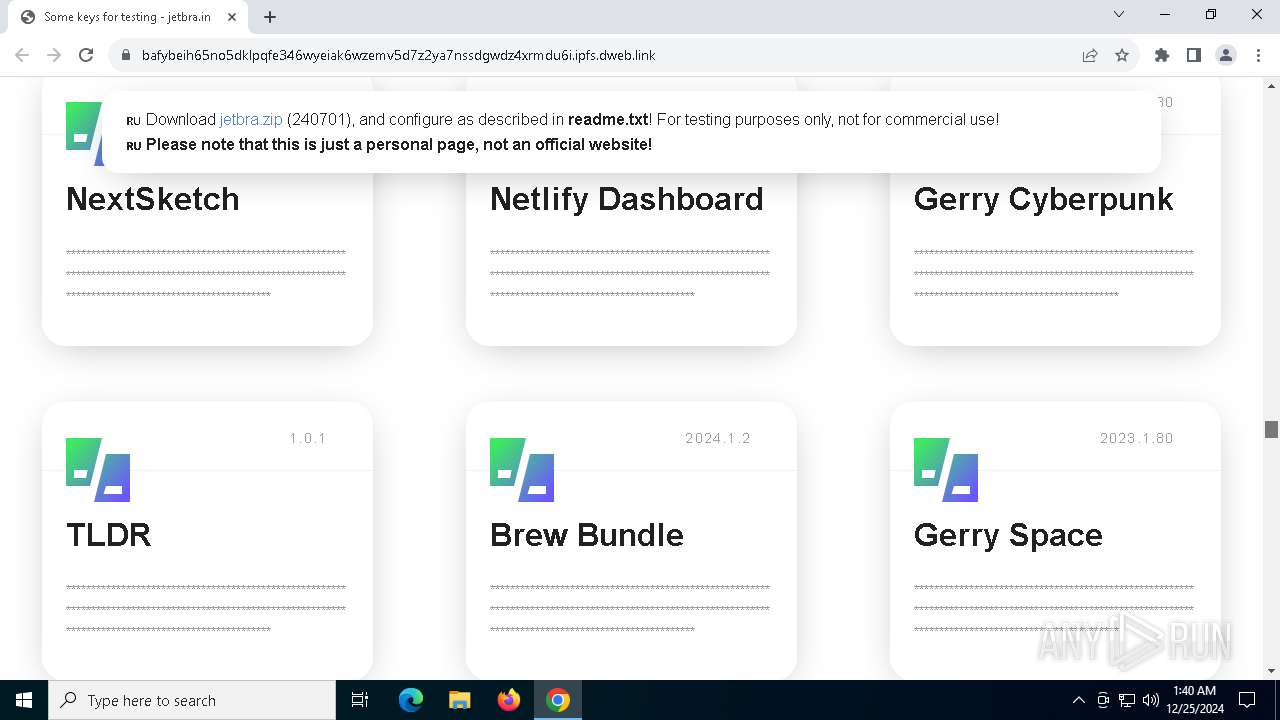Open the Gerry Cyberpunk card title
Screen dimensions: 1280x720
tap(1043, 199)
